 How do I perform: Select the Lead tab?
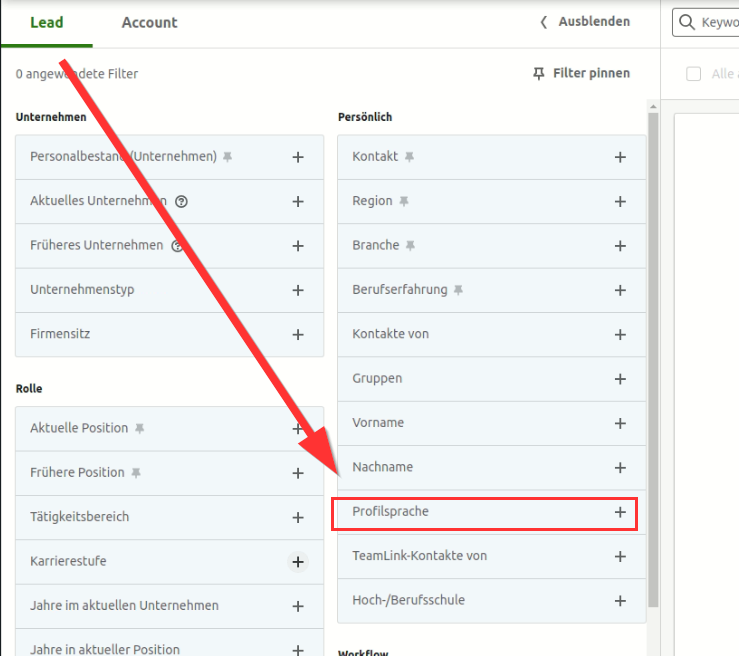pos(46,22)
